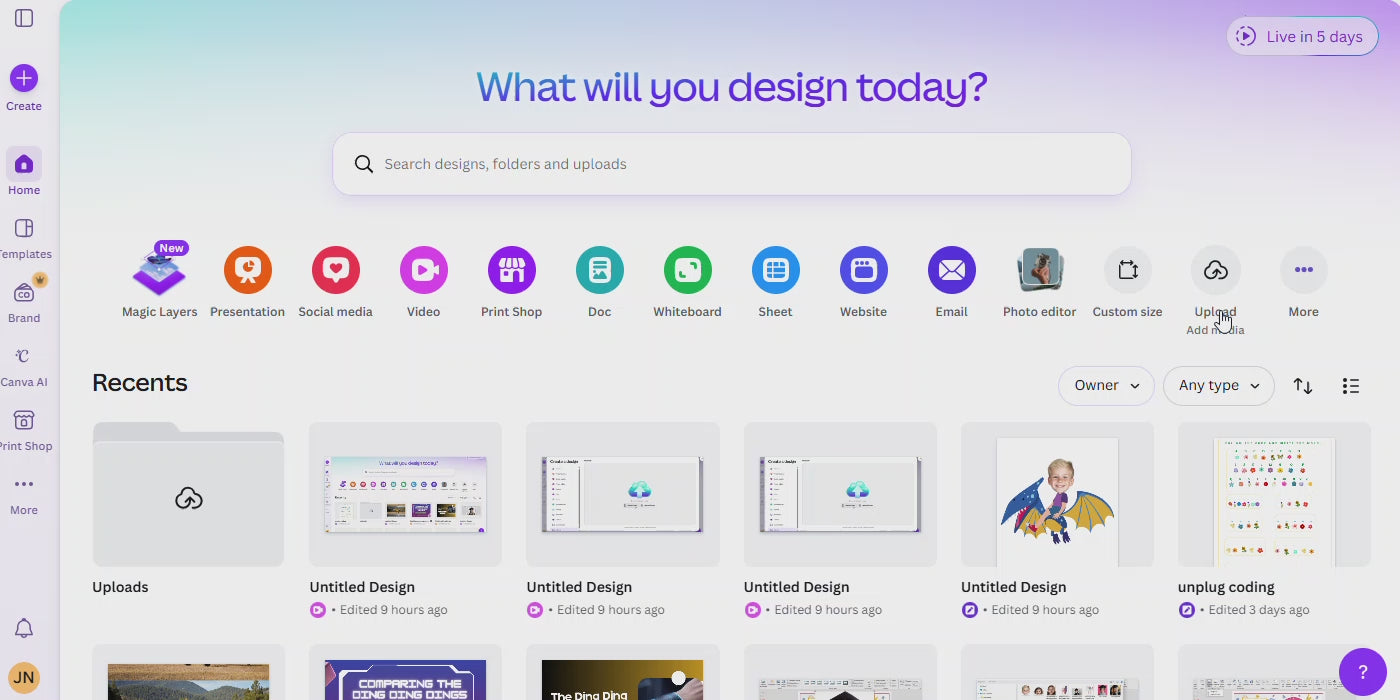Image resolution: width=1400 pixels, height=700 pixels.
Task: Toggle the sort order of recents
Action: (x=1302, y=386)
